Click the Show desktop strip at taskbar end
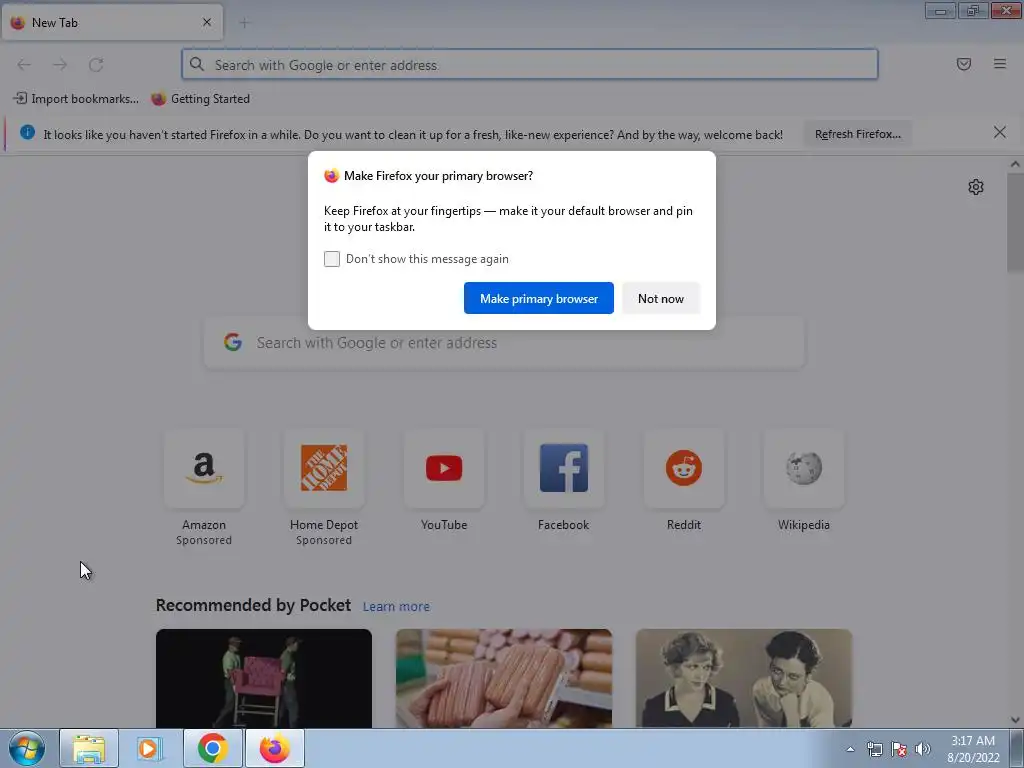The width and height of the screenshot is (1024, 768). [x=1017, y=748]
